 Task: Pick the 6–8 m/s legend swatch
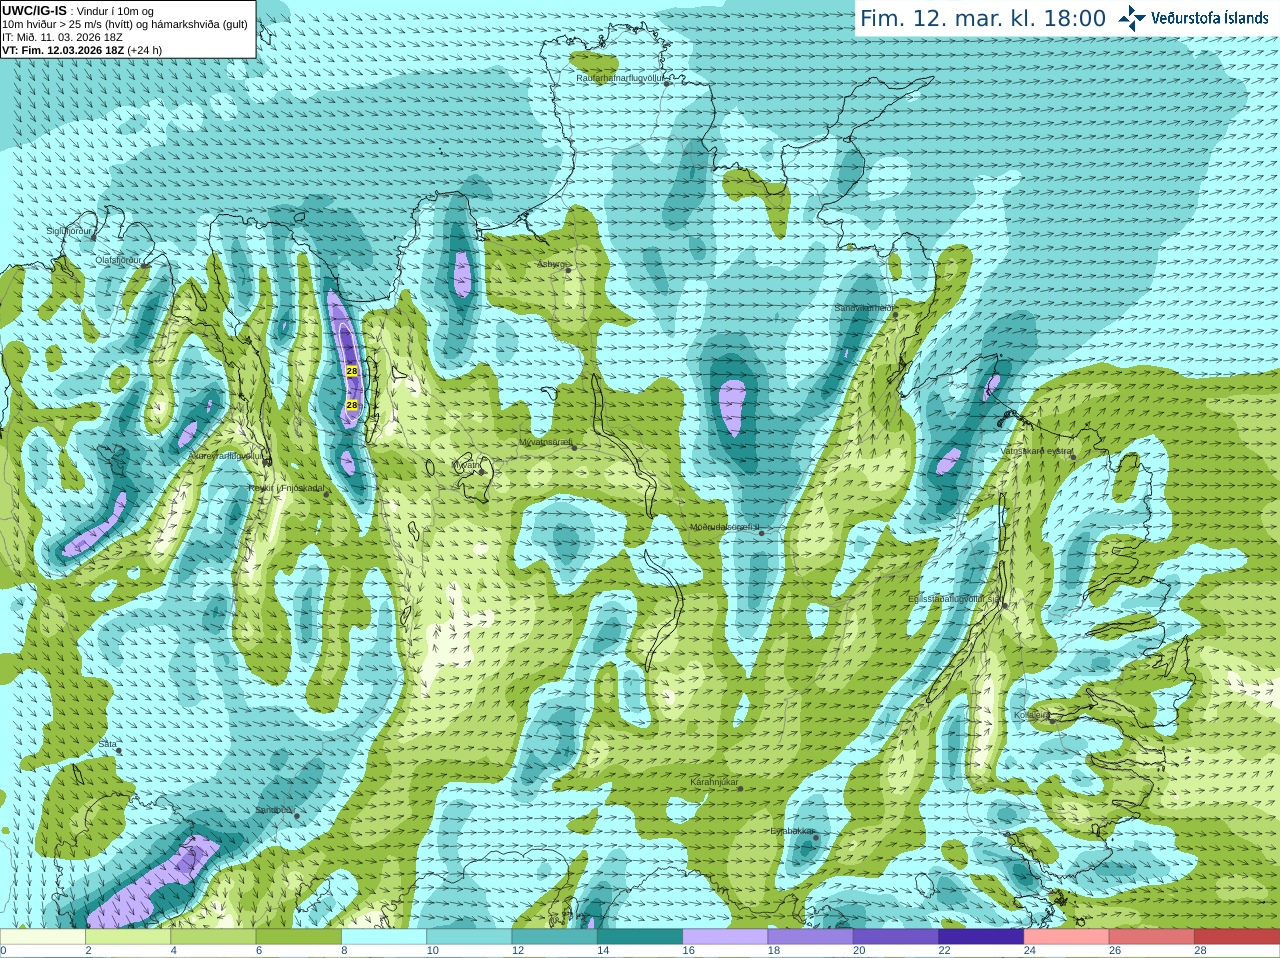300,937
